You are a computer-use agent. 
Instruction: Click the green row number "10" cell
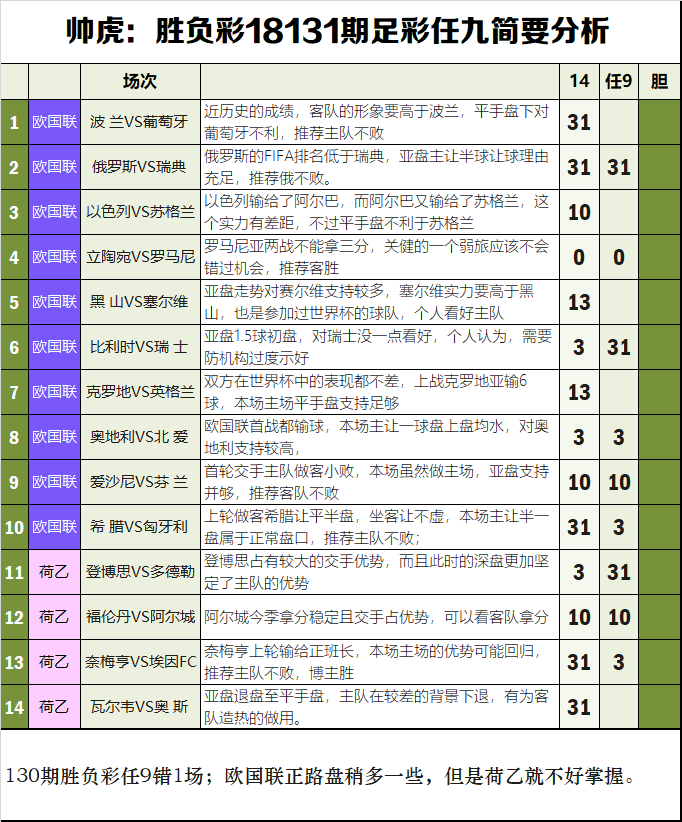[14, 527]
